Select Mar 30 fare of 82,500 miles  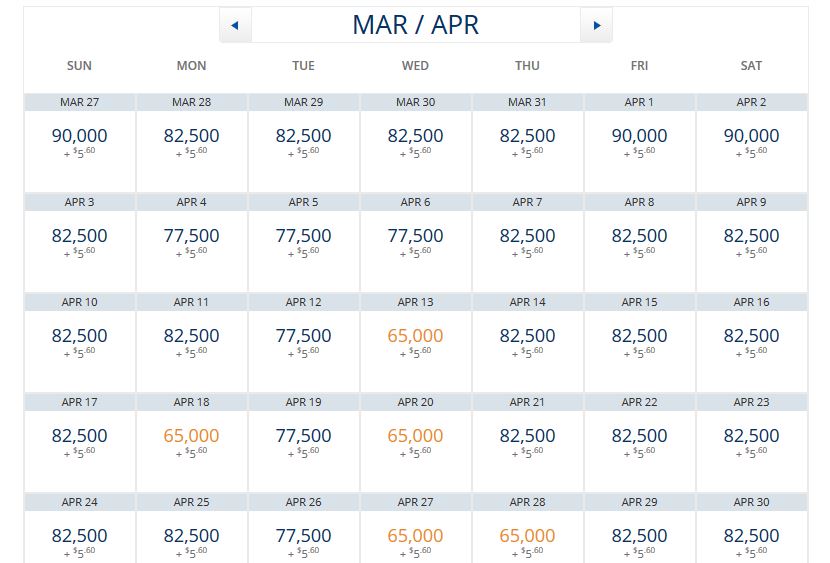click(x=415, y=137)
